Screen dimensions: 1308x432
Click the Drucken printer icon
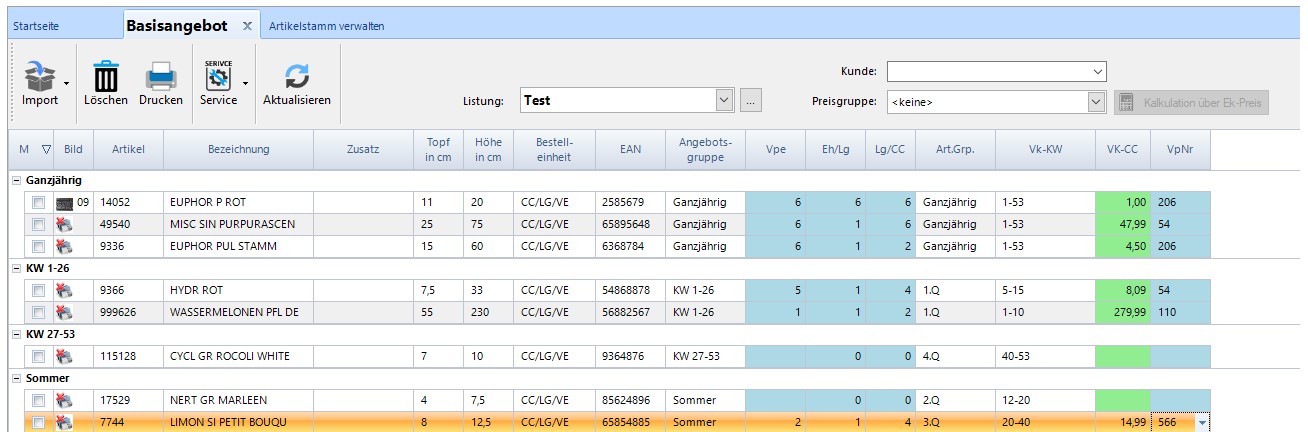(x=161, y=75)
